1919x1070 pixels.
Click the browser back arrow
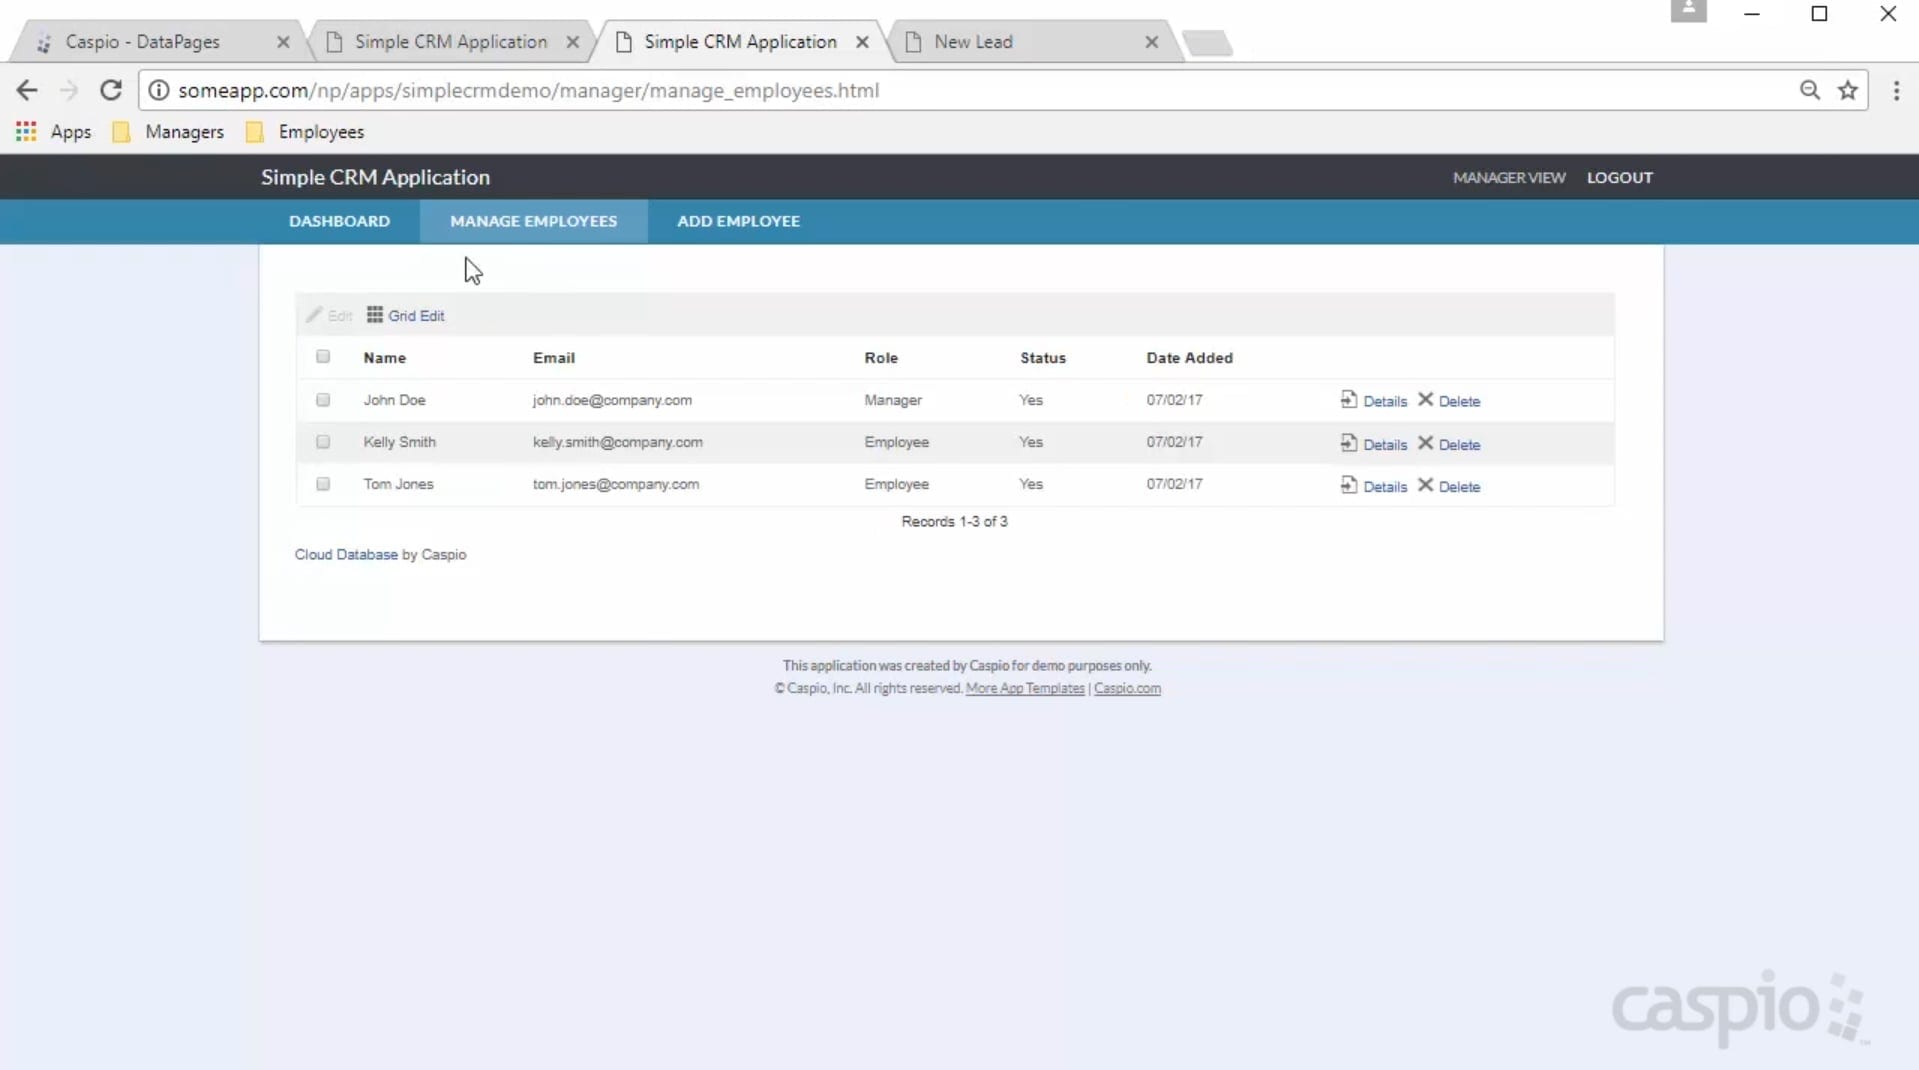coord(27,90)
